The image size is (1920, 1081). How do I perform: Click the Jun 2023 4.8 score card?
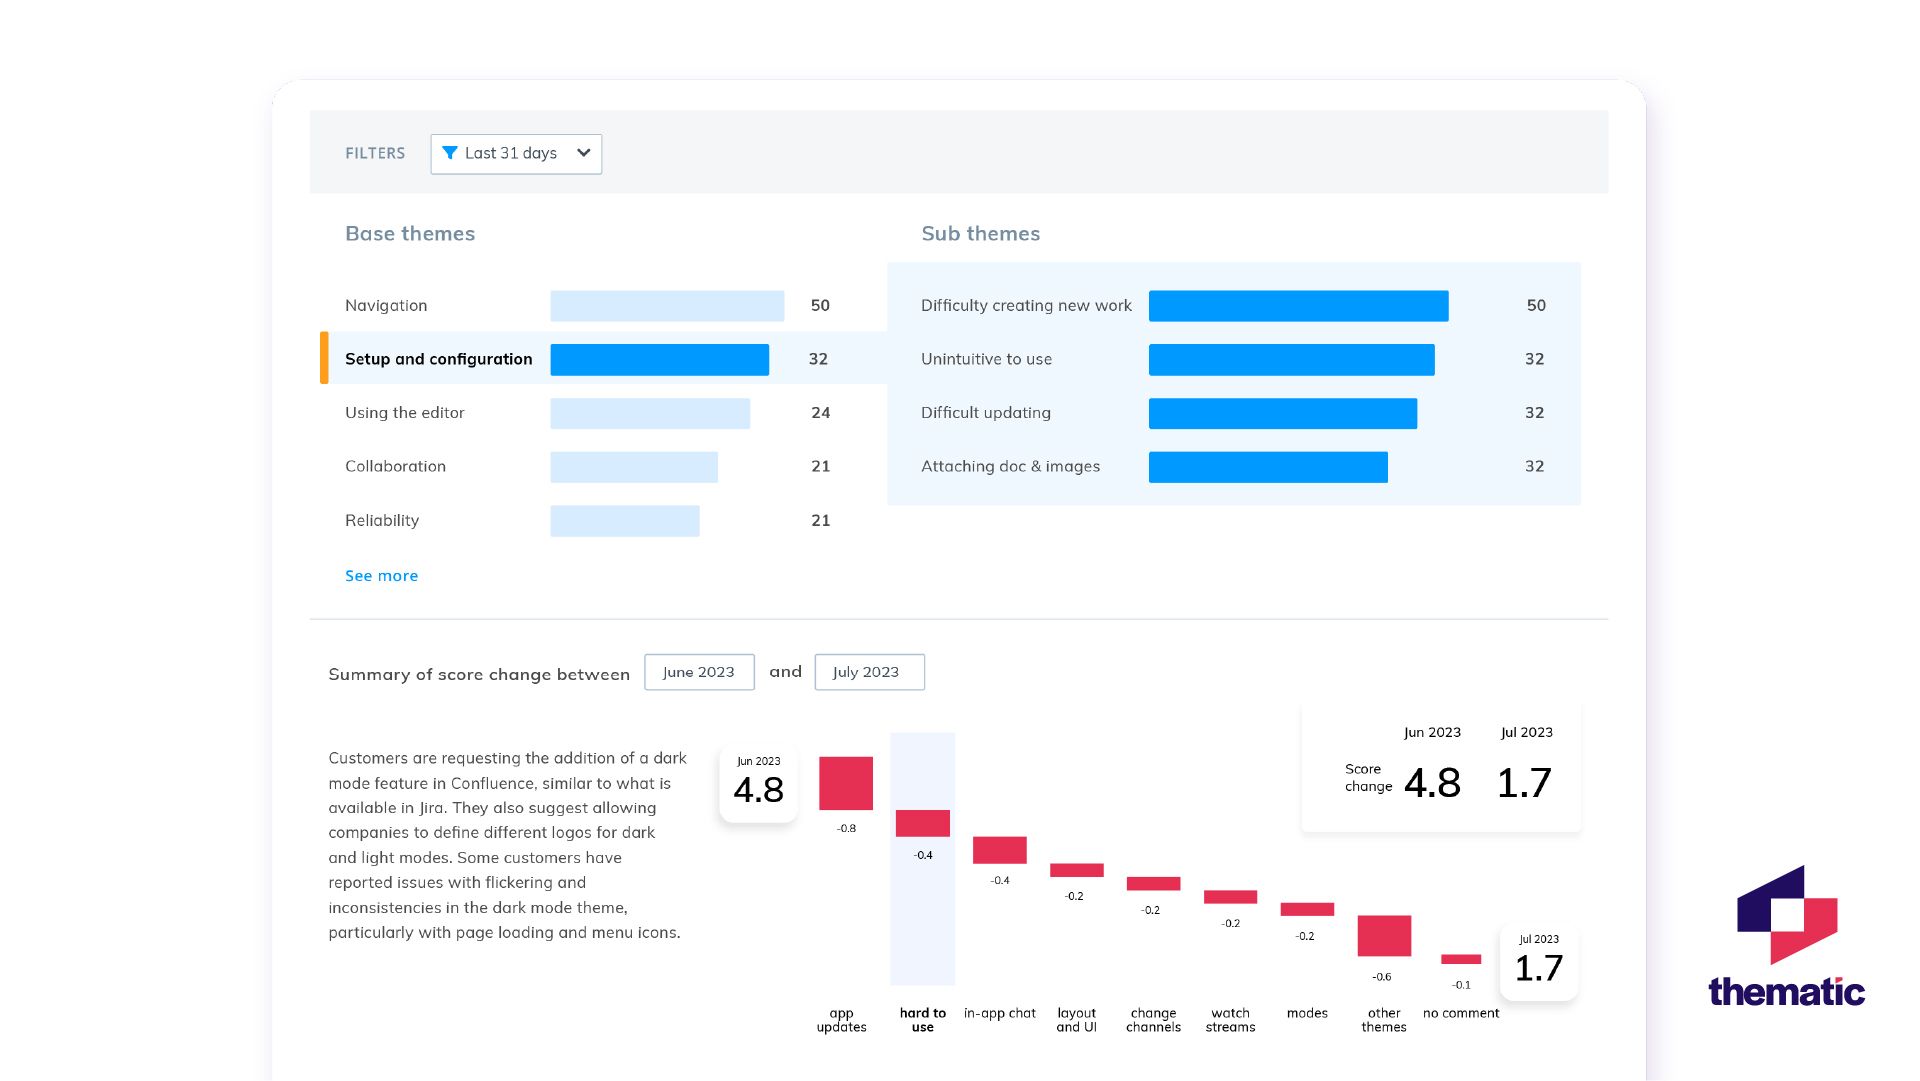[758, 783]
